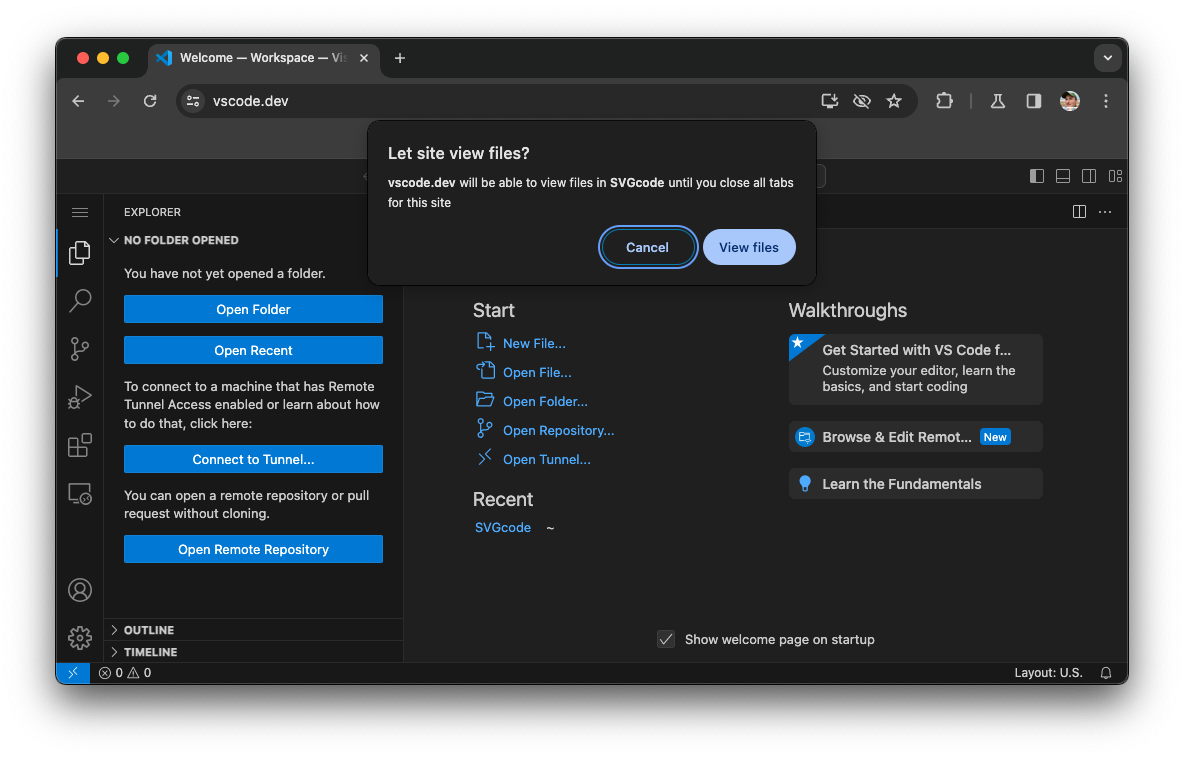Open the Extensions view
The width and height of the screenshot is (1184, 758).
[80, 445]
